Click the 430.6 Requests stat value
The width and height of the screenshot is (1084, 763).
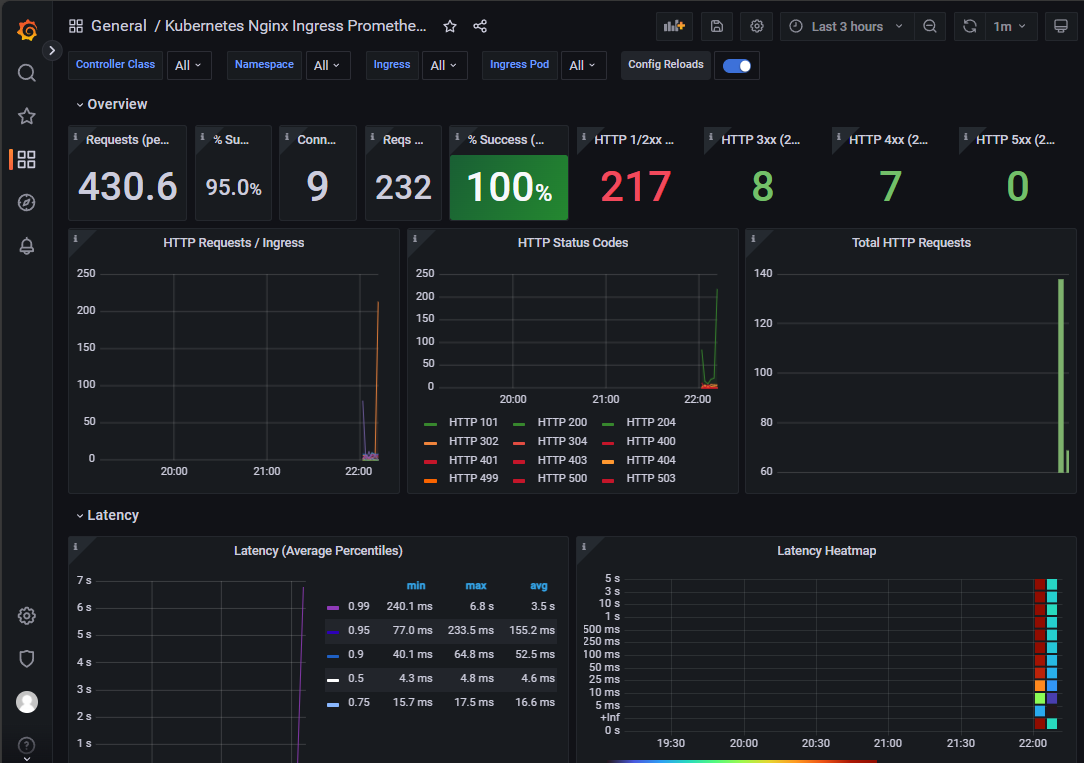(x=128, y=187)
